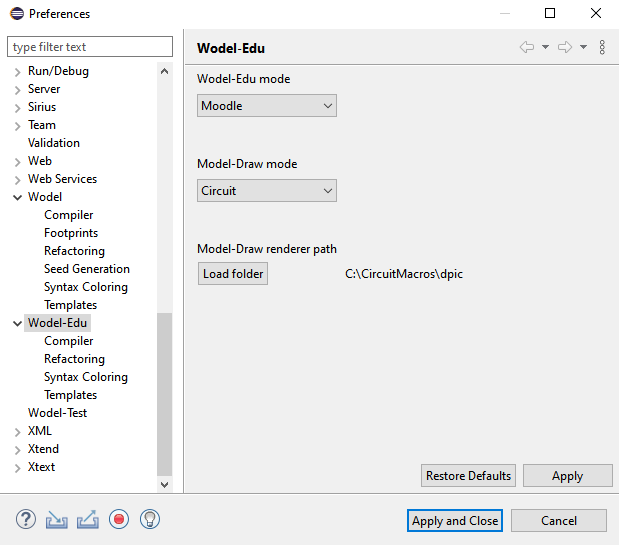Select Footprints under Wodel

tap(71, 233)
